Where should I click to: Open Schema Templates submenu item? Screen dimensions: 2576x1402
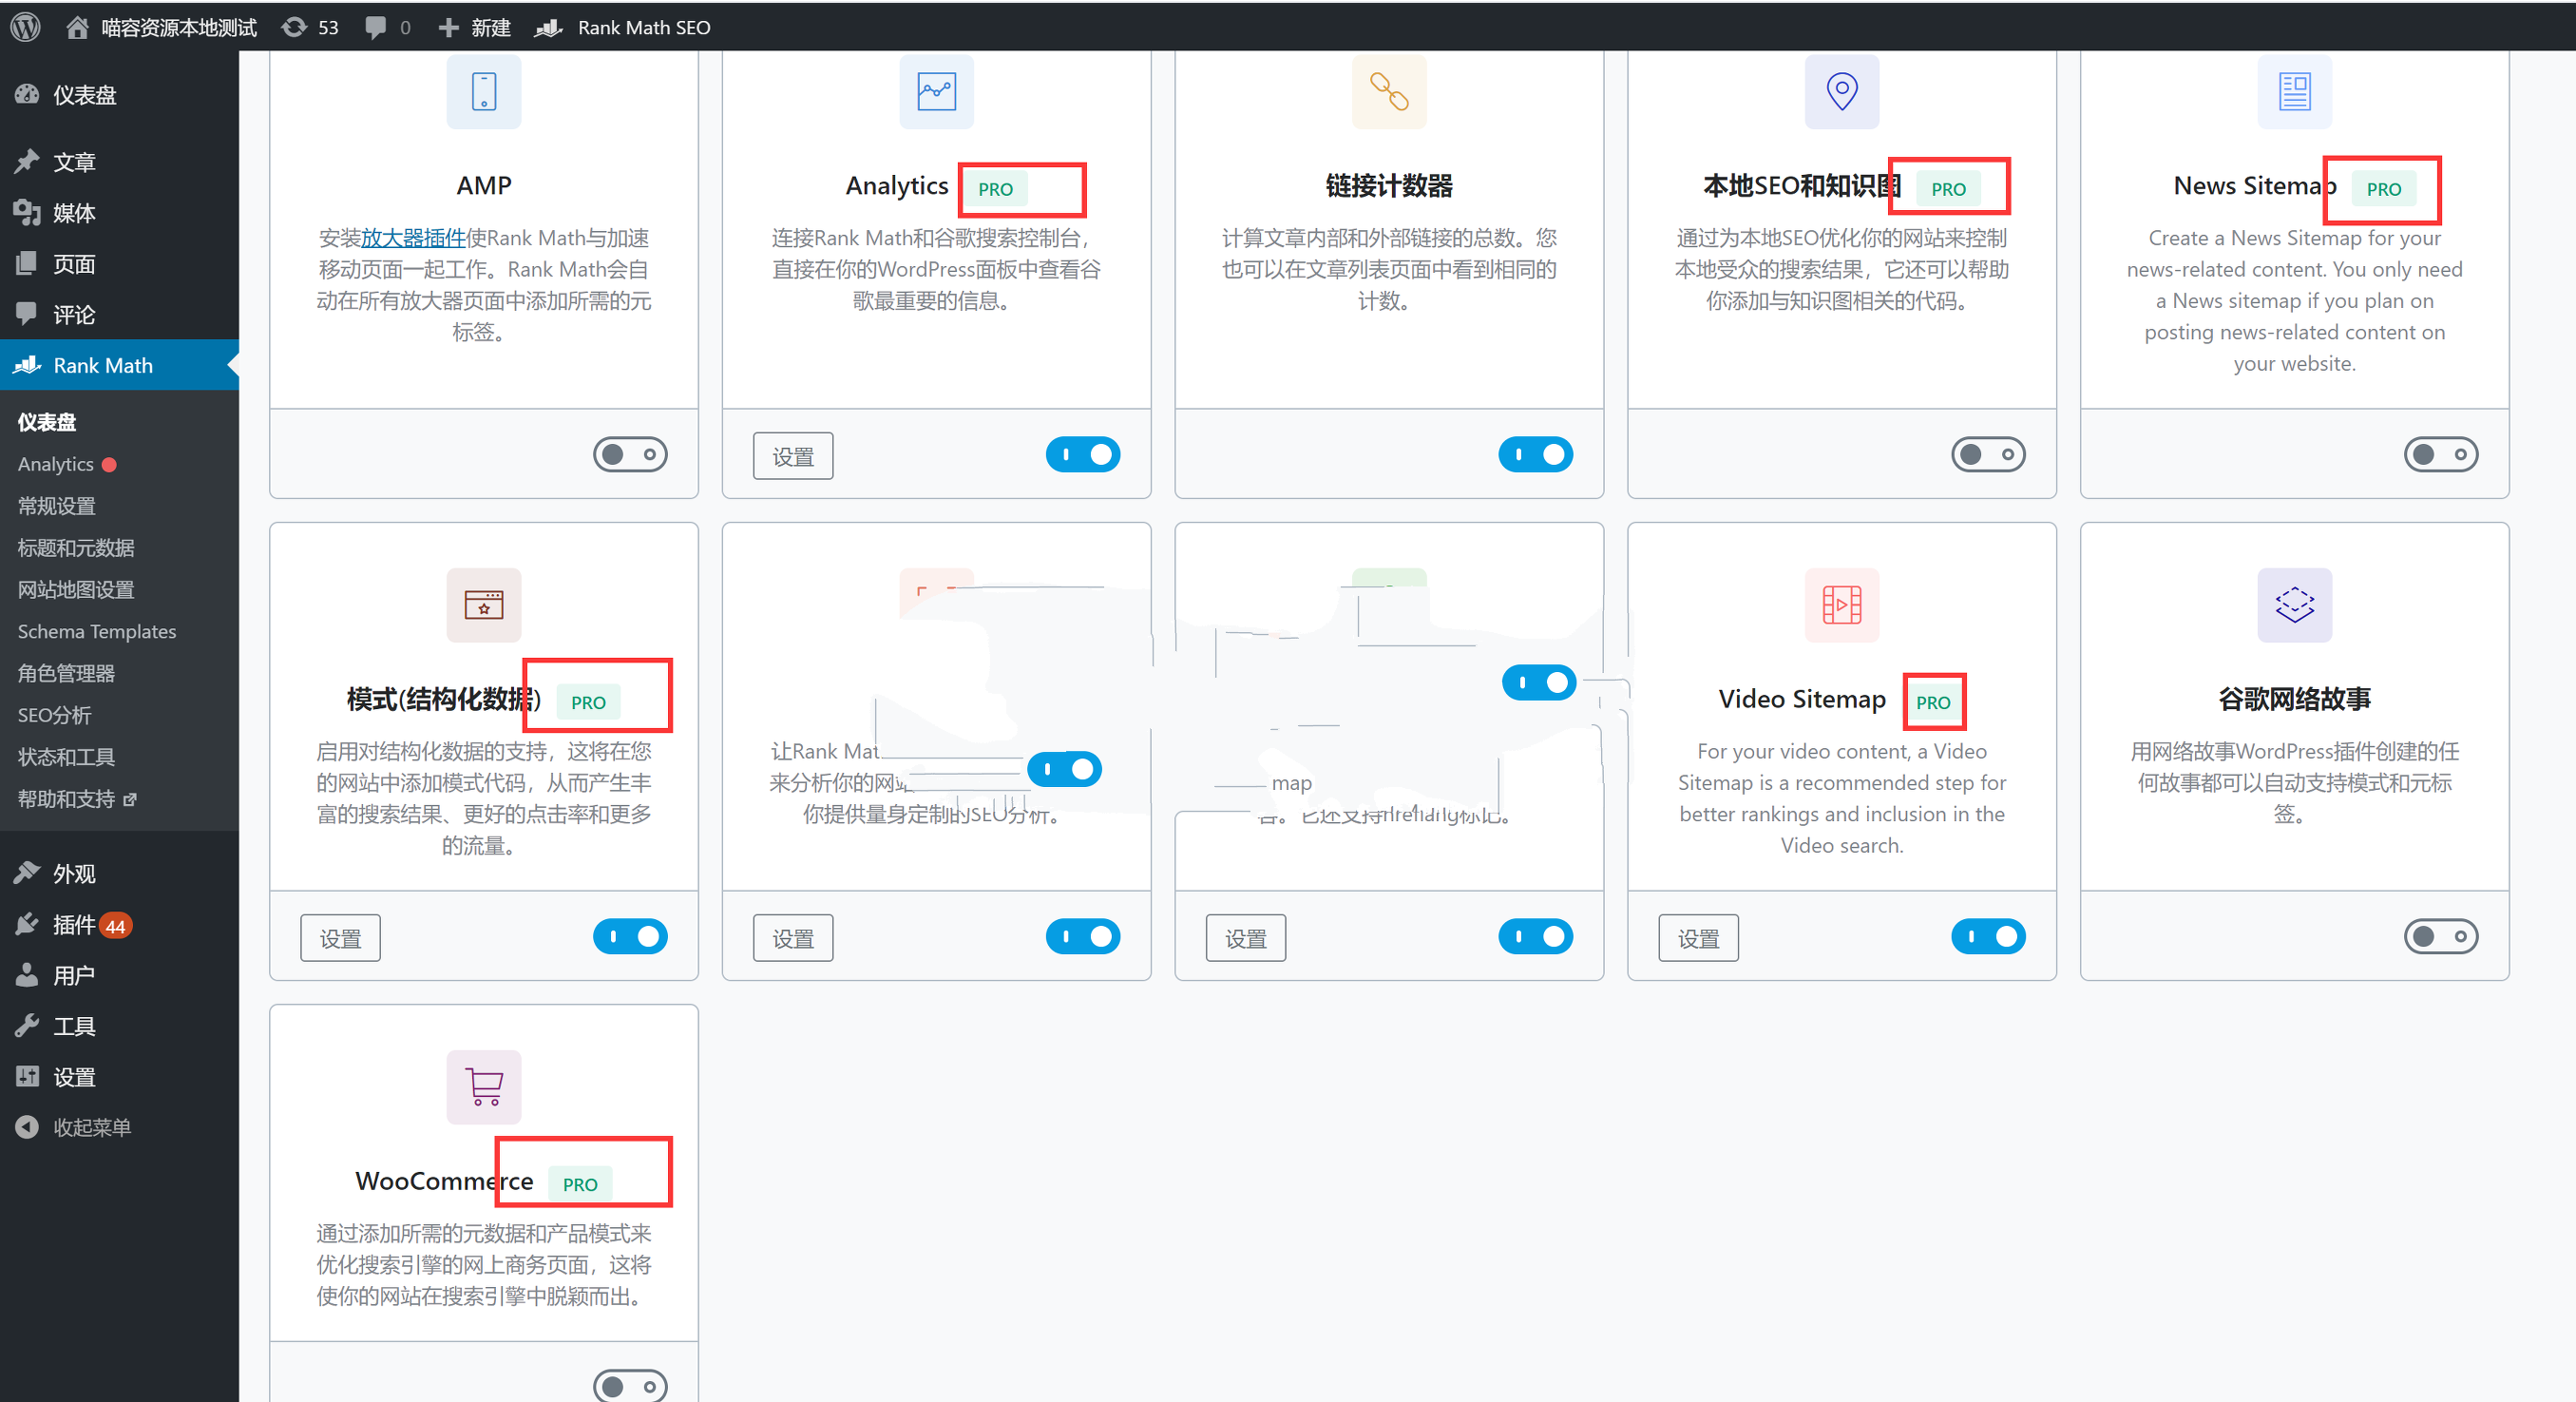coord(96,631)
